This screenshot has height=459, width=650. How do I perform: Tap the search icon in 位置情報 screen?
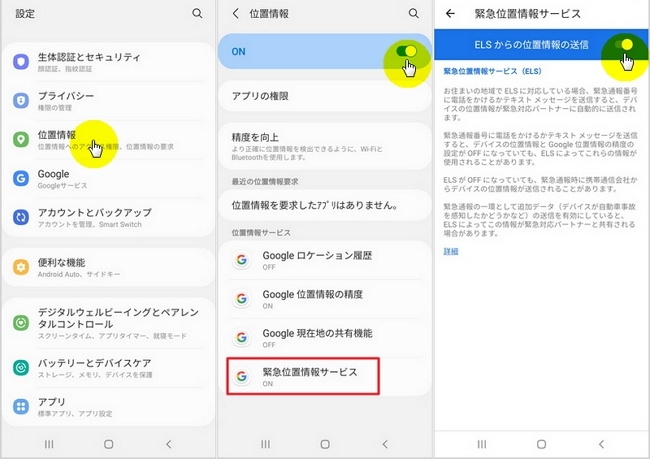click(x=413, y=13)
